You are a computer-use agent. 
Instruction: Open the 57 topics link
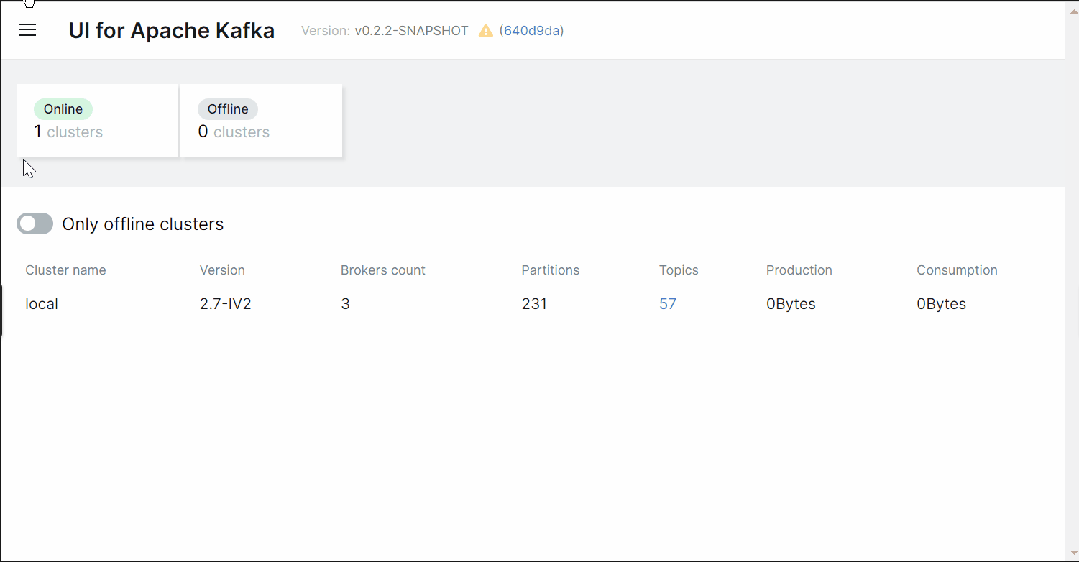(x=667, y=303)
